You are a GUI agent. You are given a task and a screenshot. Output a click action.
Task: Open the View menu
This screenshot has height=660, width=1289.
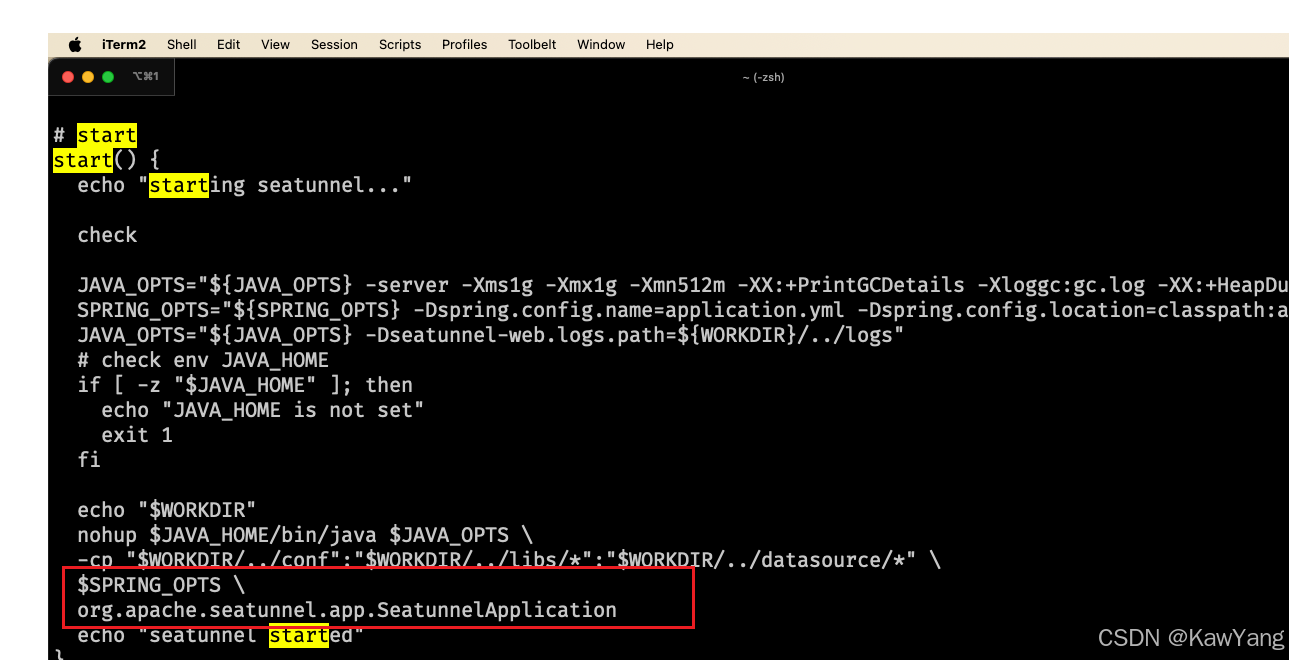275,44
